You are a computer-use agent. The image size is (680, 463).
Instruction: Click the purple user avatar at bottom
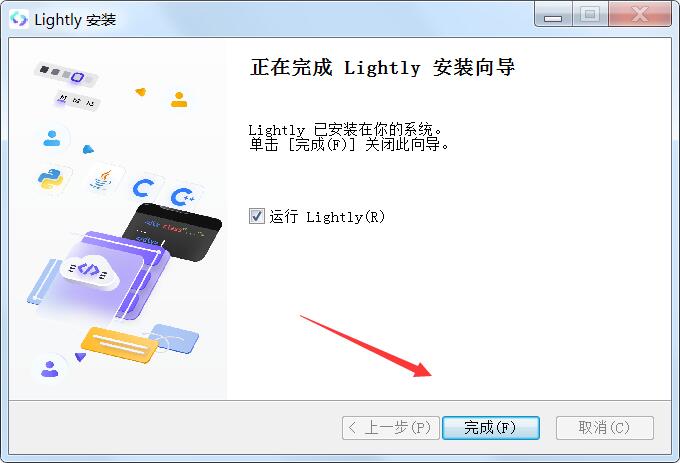pyautogui.click(x=49, y=369)
